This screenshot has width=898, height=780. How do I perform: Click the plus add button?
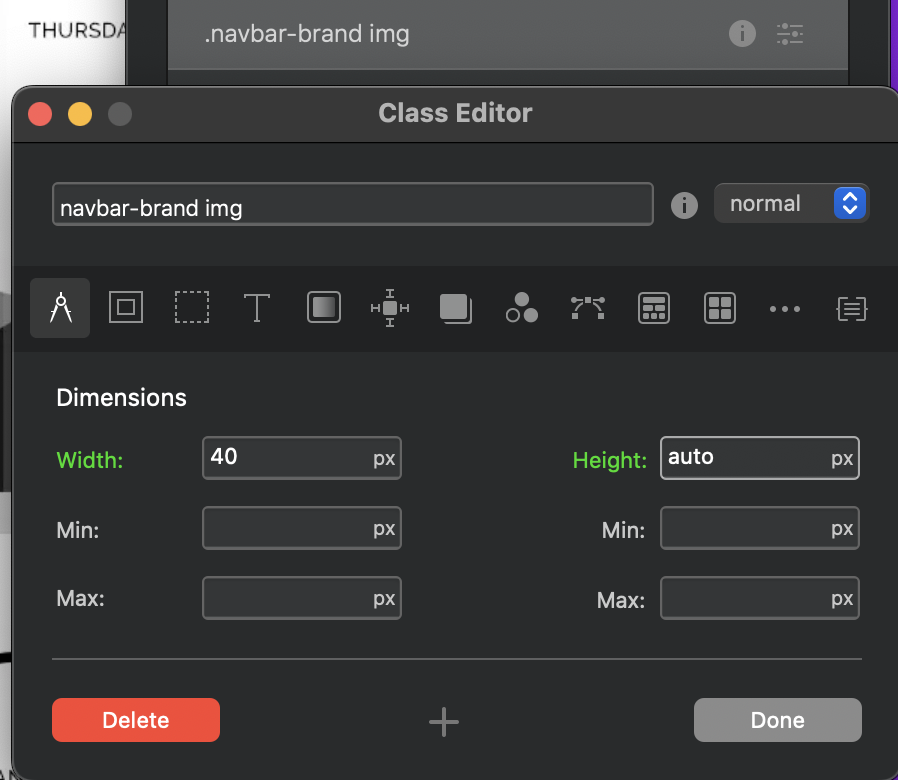pos(444,721)
